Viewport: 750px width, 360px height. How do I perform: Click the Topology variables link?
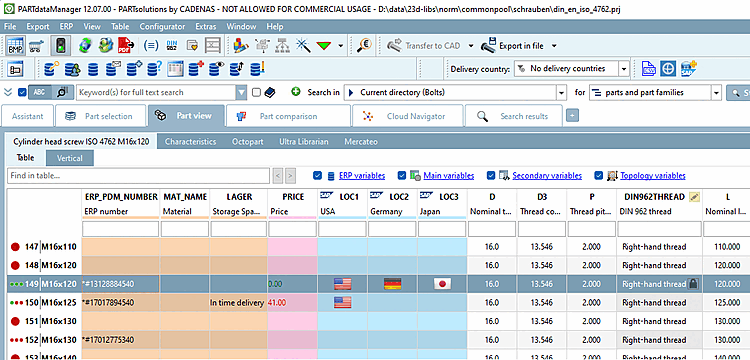[653, 175]
